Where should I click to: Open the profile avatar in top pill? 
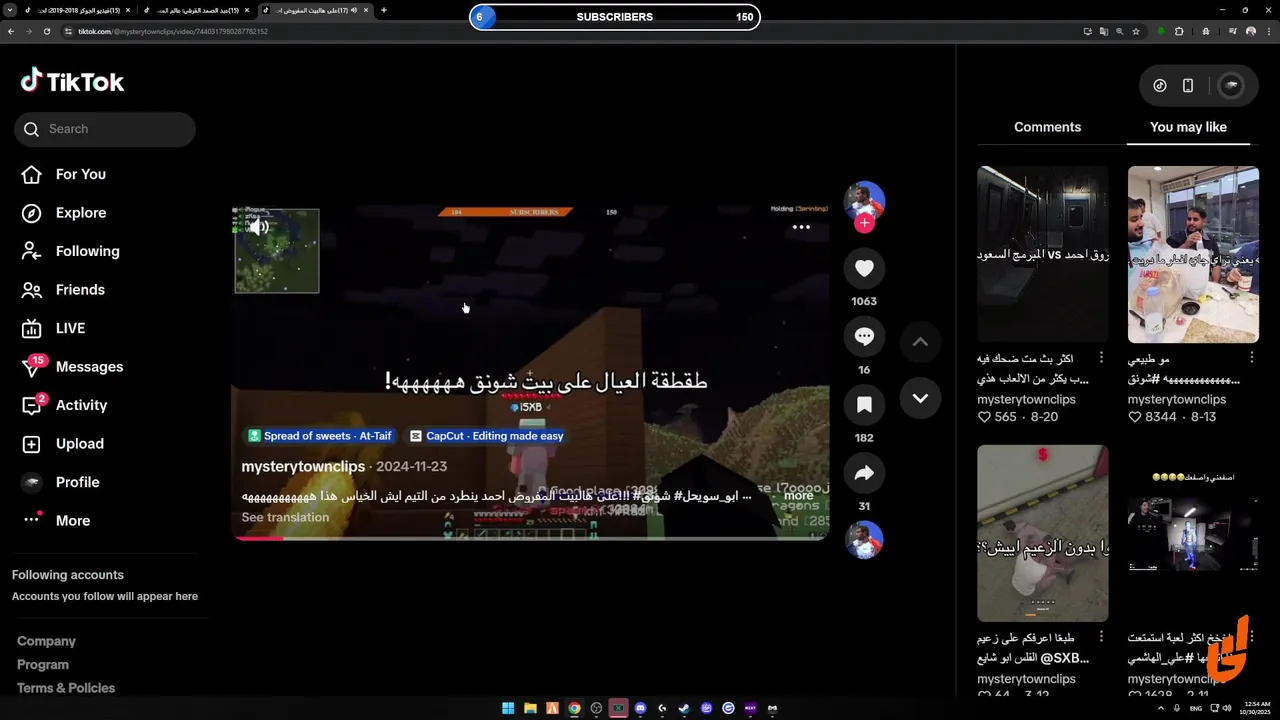(1231, 86)
